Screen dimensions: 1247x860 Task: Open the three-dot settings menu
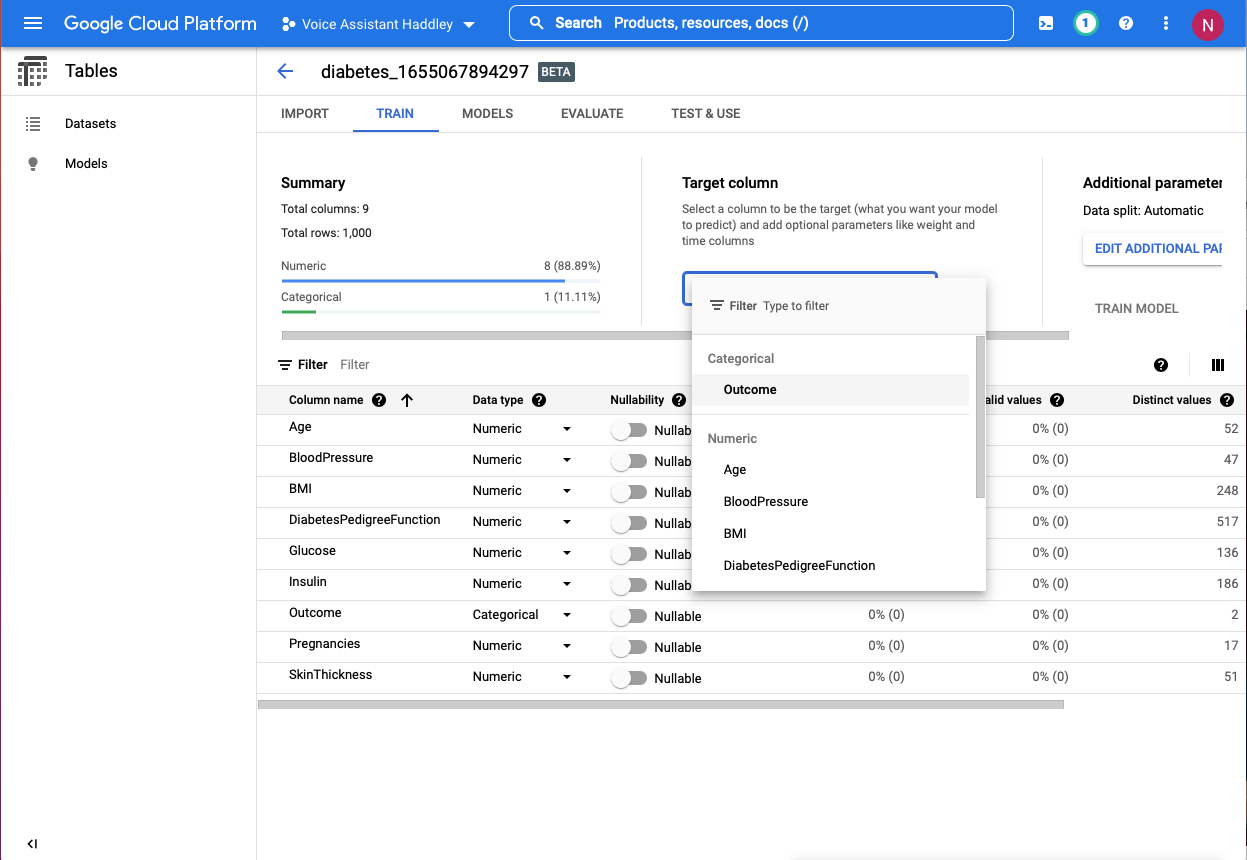tap(1166, 23)
